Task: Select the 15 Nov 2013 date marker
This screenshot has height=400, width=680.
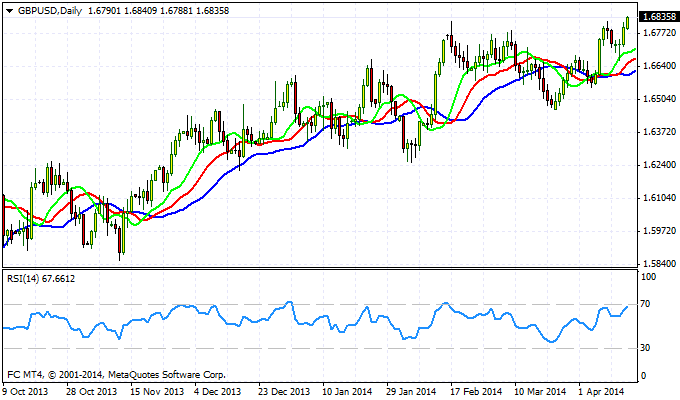Action: click(157, 392)
